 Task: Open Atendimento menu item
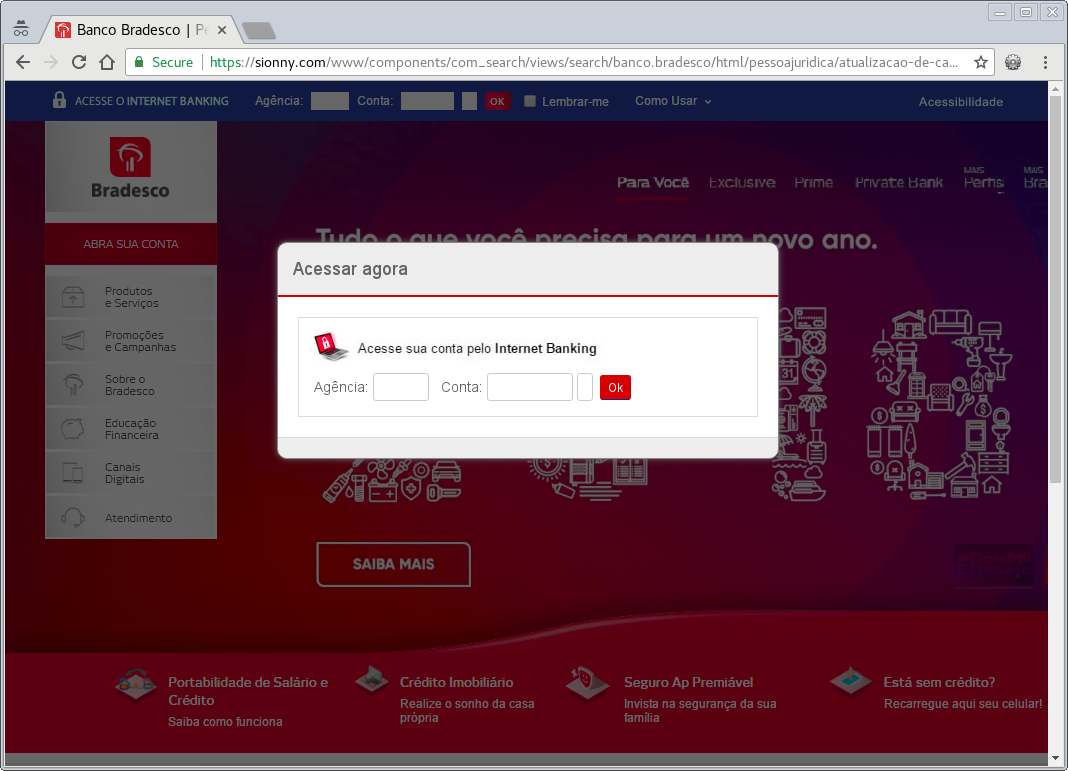131,518
